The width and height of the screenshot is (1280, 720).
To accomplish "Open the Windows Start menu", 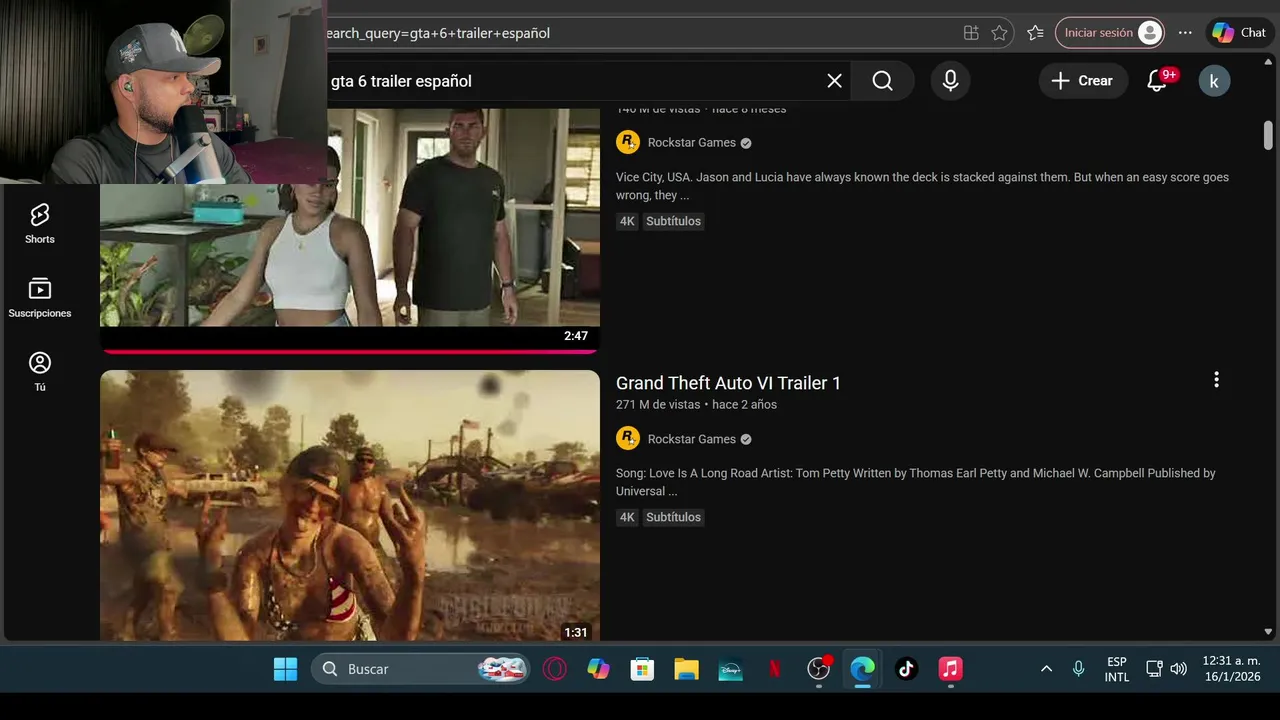I will [285, 669].
